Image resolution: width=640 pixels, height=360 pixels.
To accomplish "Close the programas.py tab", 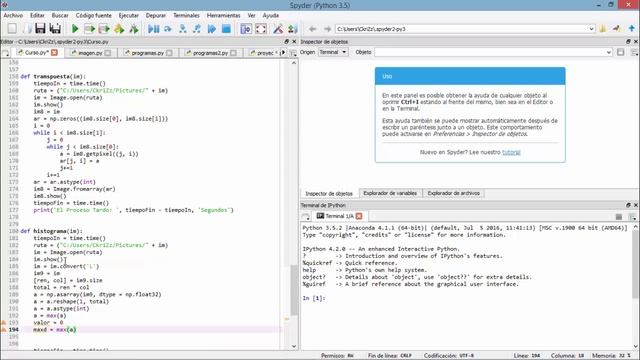I will click(x=169, y=53).
